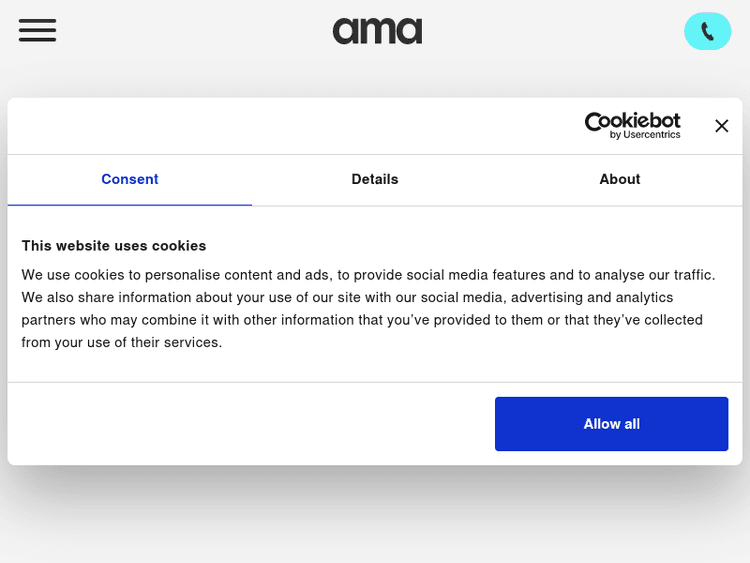Click empty dialog footer left of Allow all
Viewport: 750px width, 563px height.
click(x=250, y=424)
